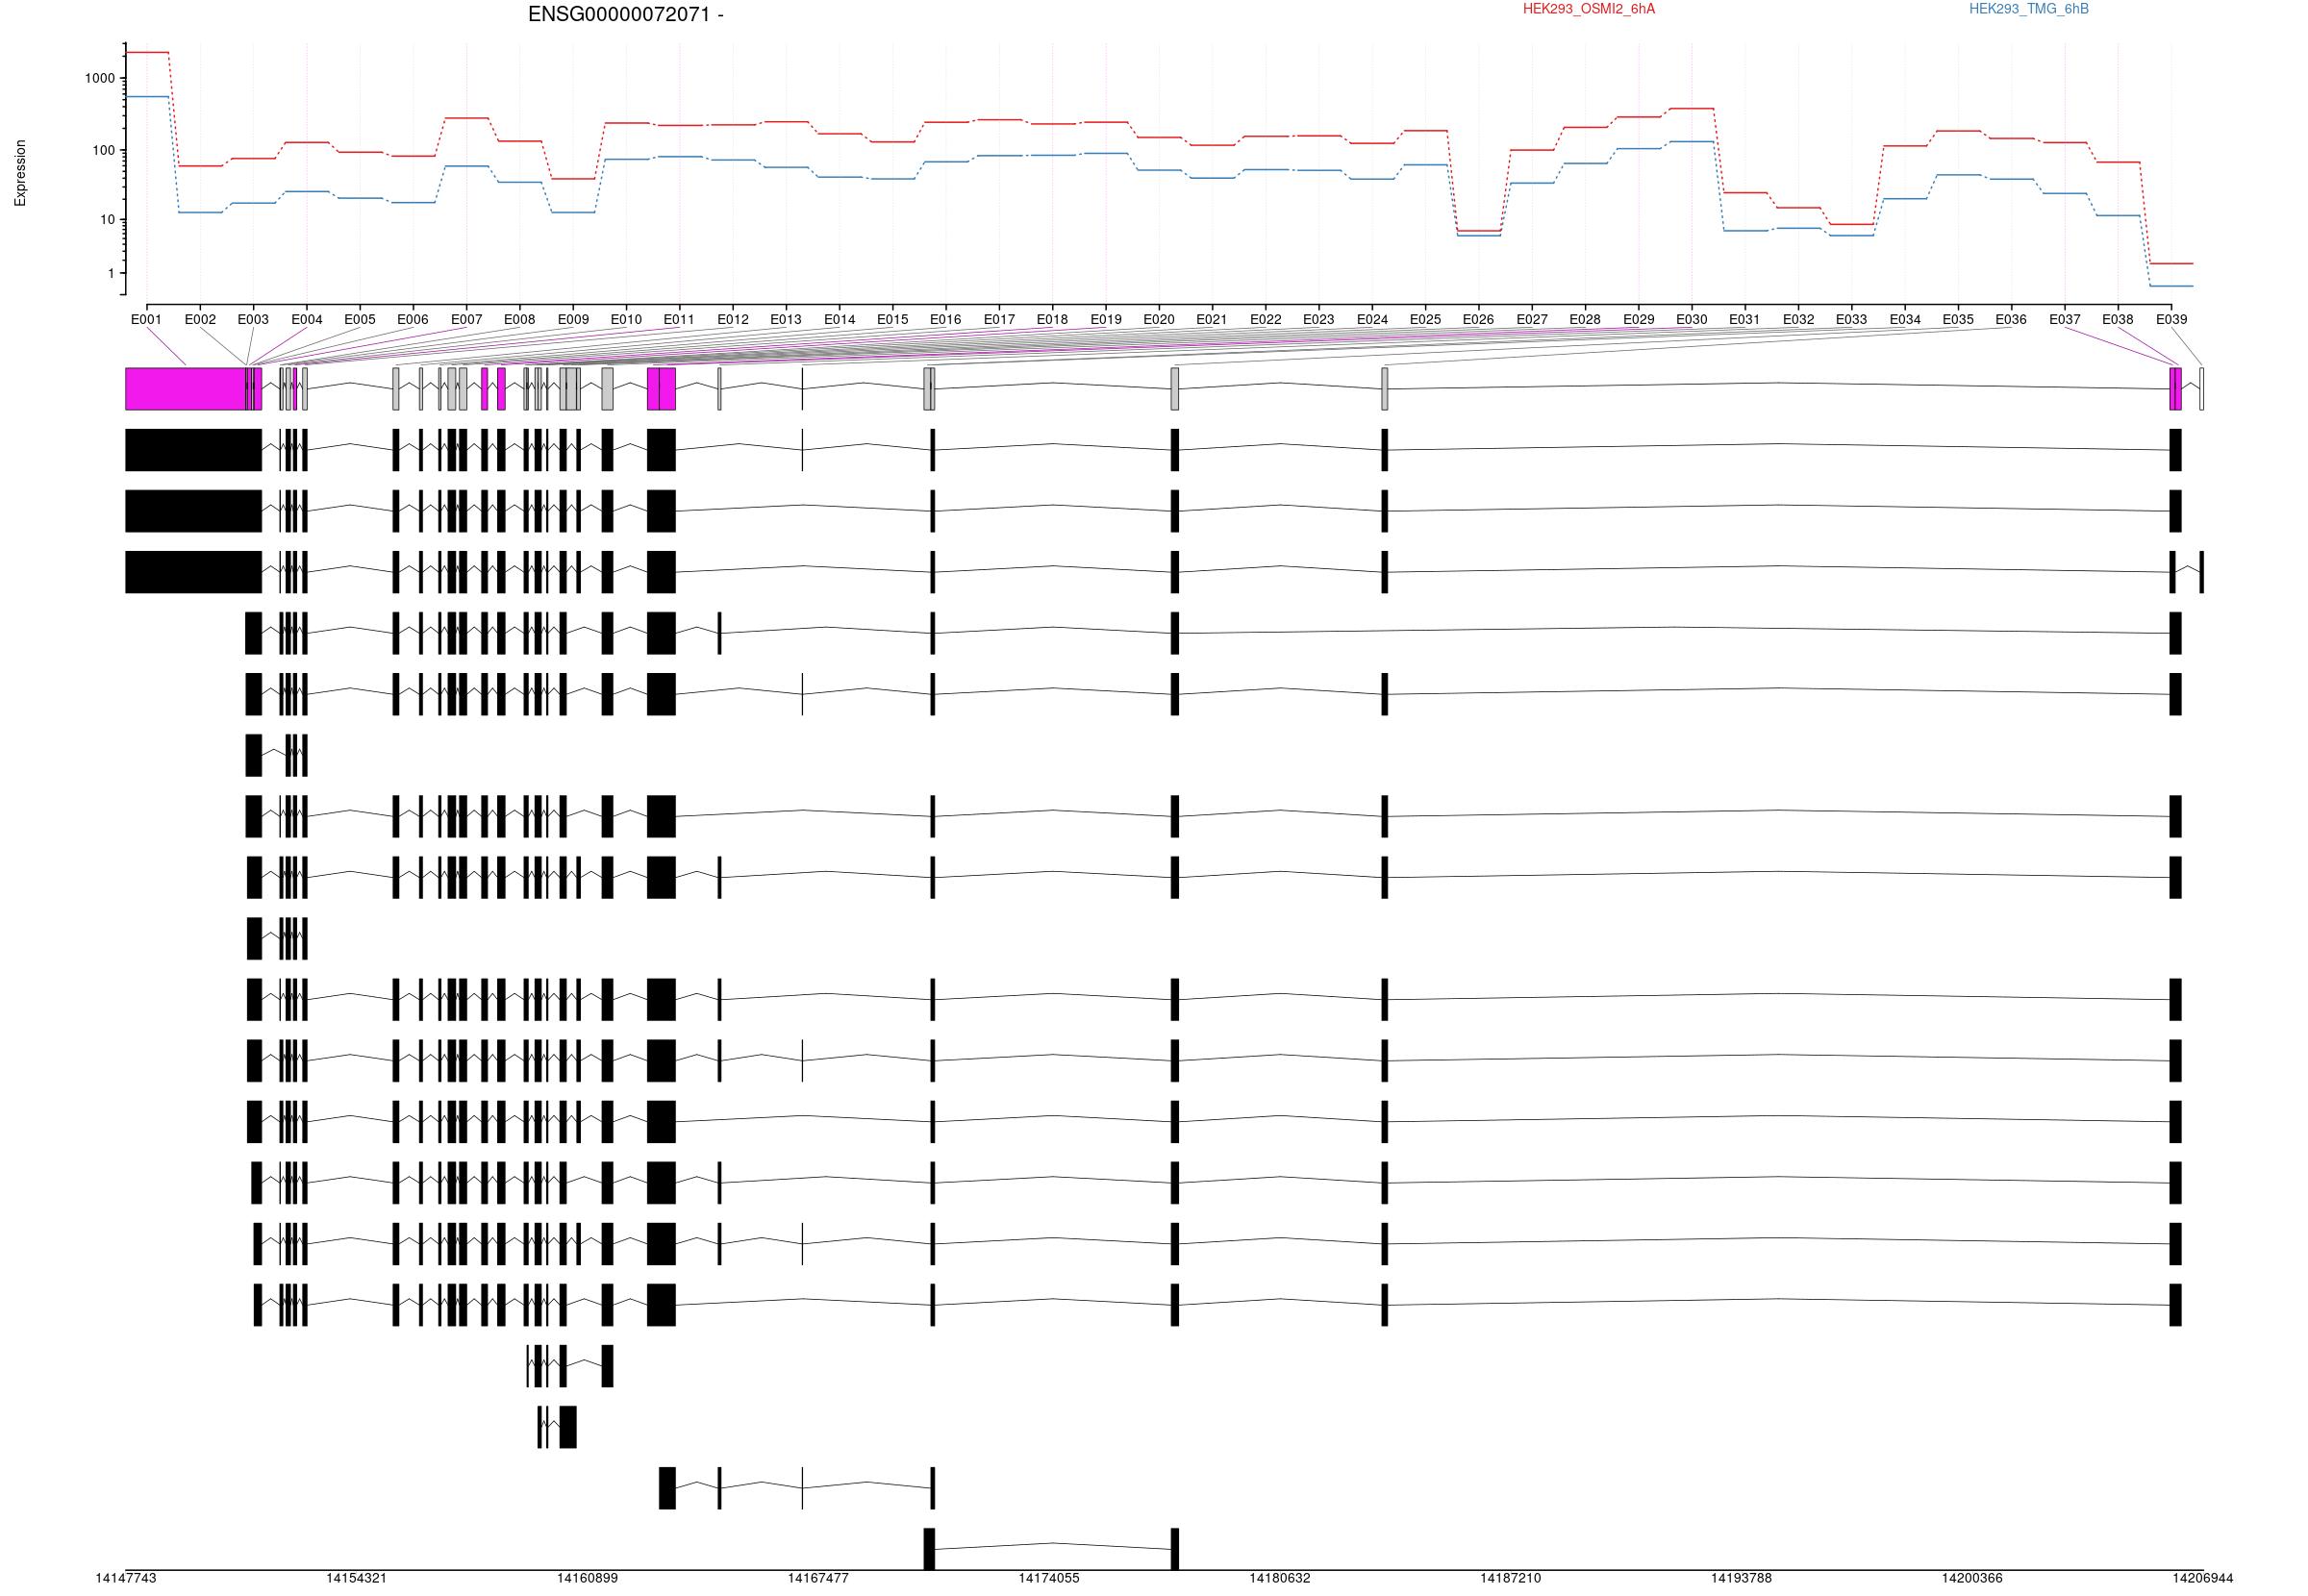This screenshot has height=1596, width=2308.
Task: Select exon label E015
Action: pos(893,320)
